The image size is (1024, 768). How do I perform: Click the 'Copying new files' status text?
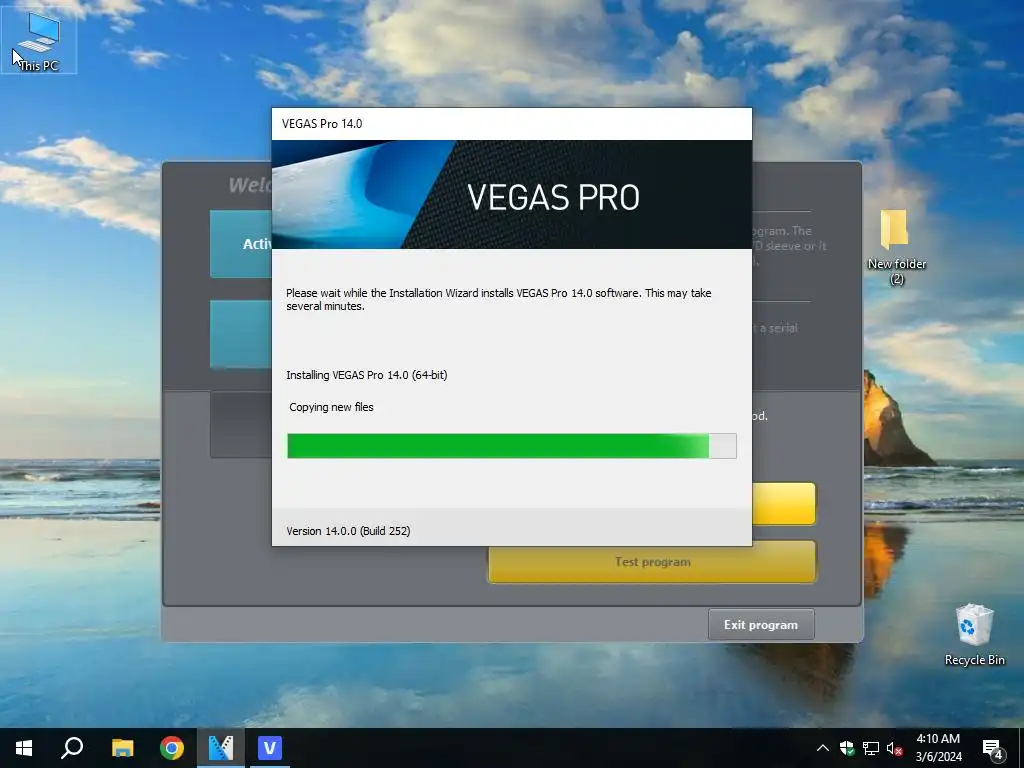332,407
